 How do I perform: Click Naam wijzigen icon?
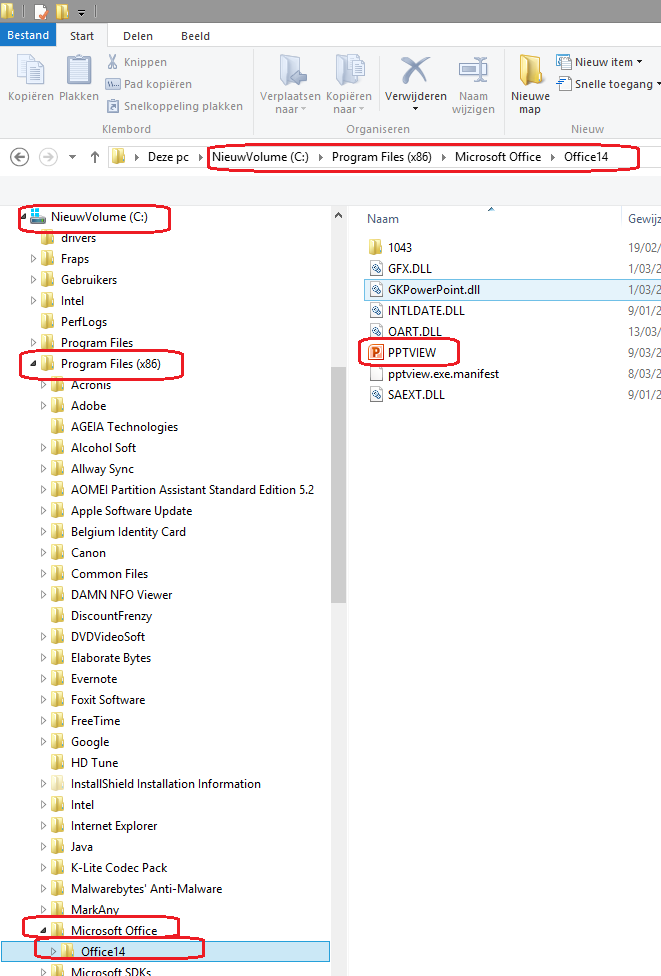[x=473, y=70]
